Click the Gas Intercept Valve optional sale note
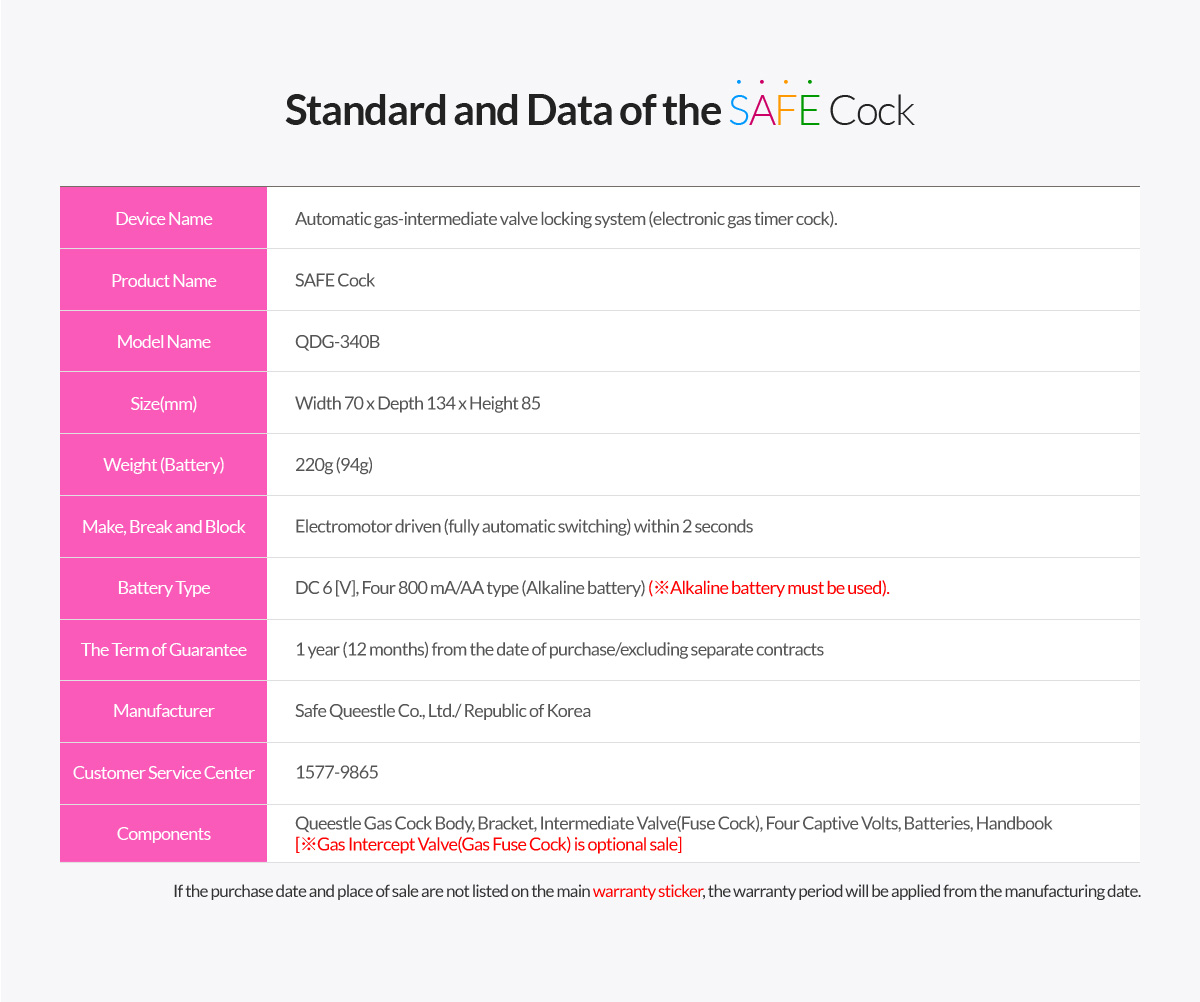Screen dimensions: 1200x1002 click(489, 845)
